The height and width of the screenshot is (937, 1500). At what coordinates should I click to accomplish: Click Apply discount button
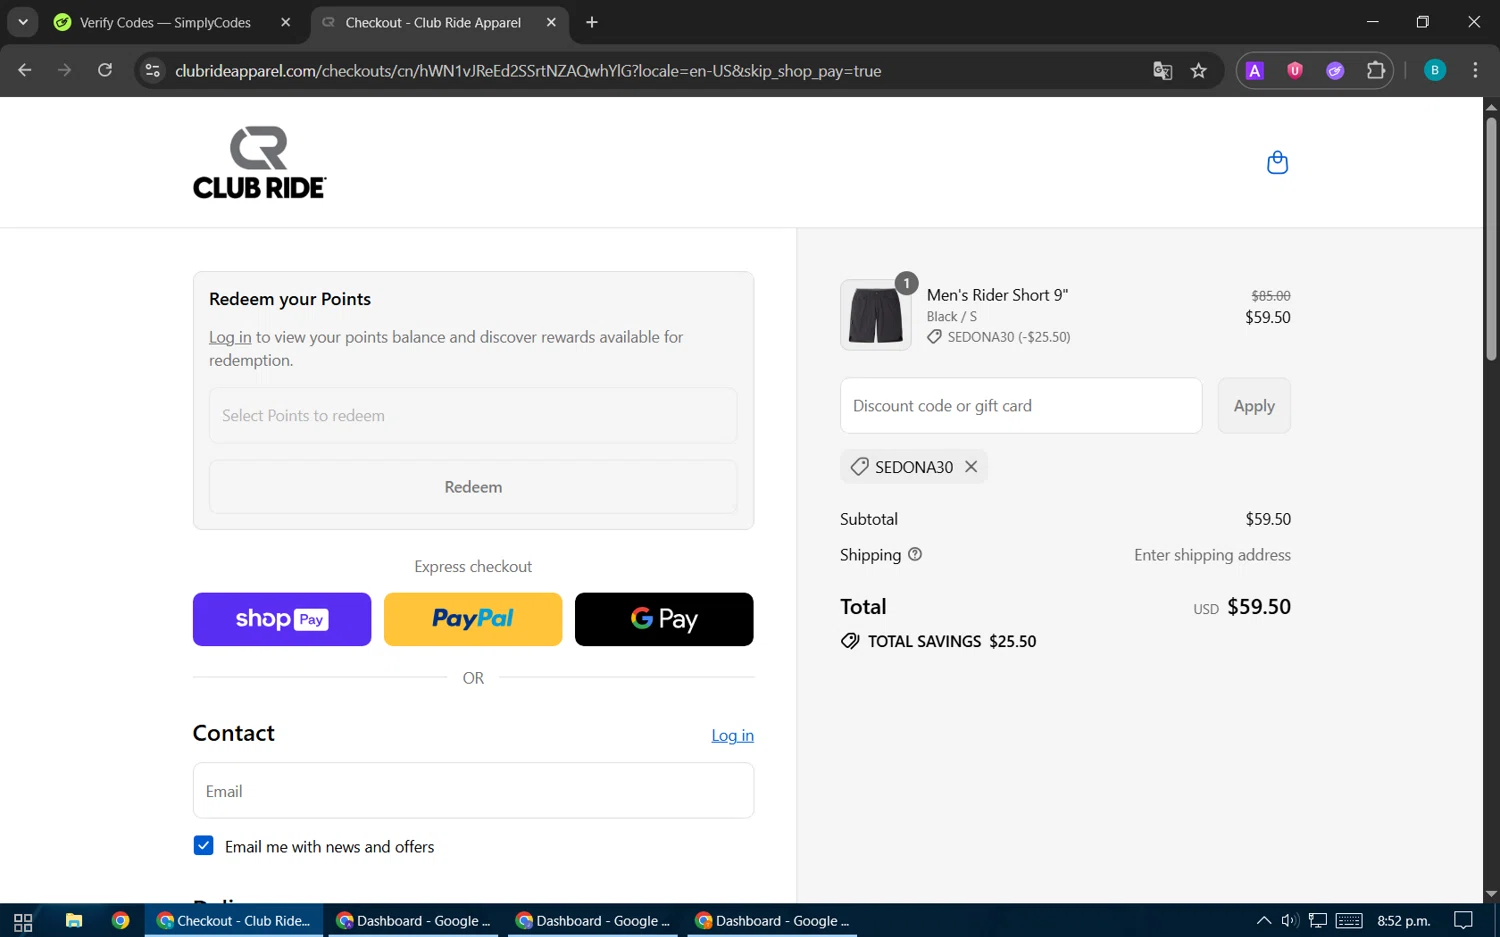(1254, 406)
